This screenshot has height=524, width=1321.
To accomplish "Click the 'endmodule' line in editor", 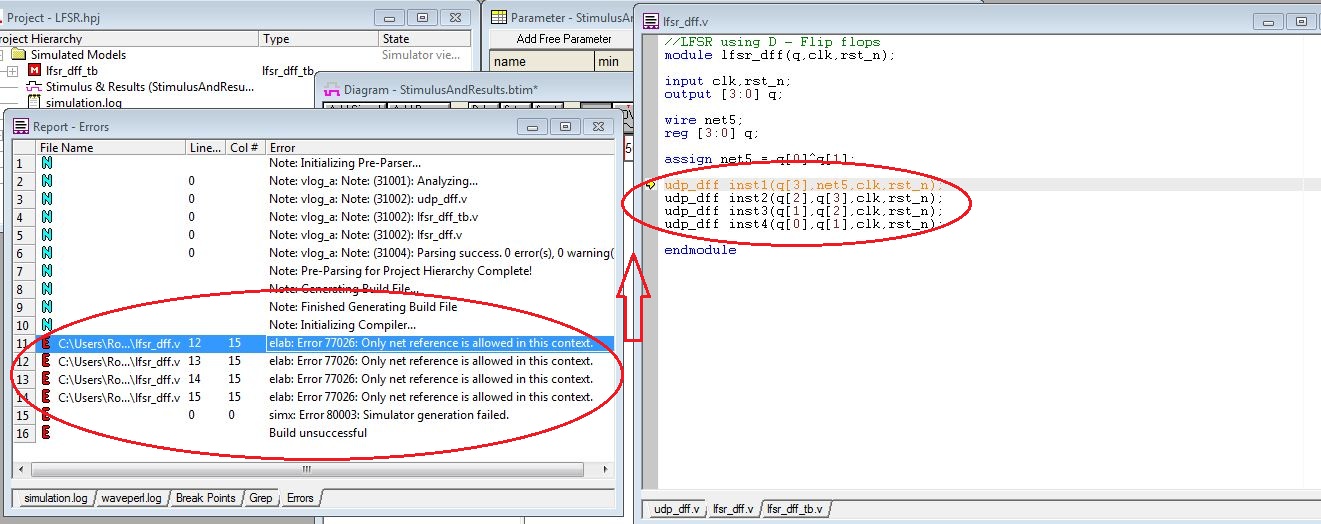I will coord(700,250).
